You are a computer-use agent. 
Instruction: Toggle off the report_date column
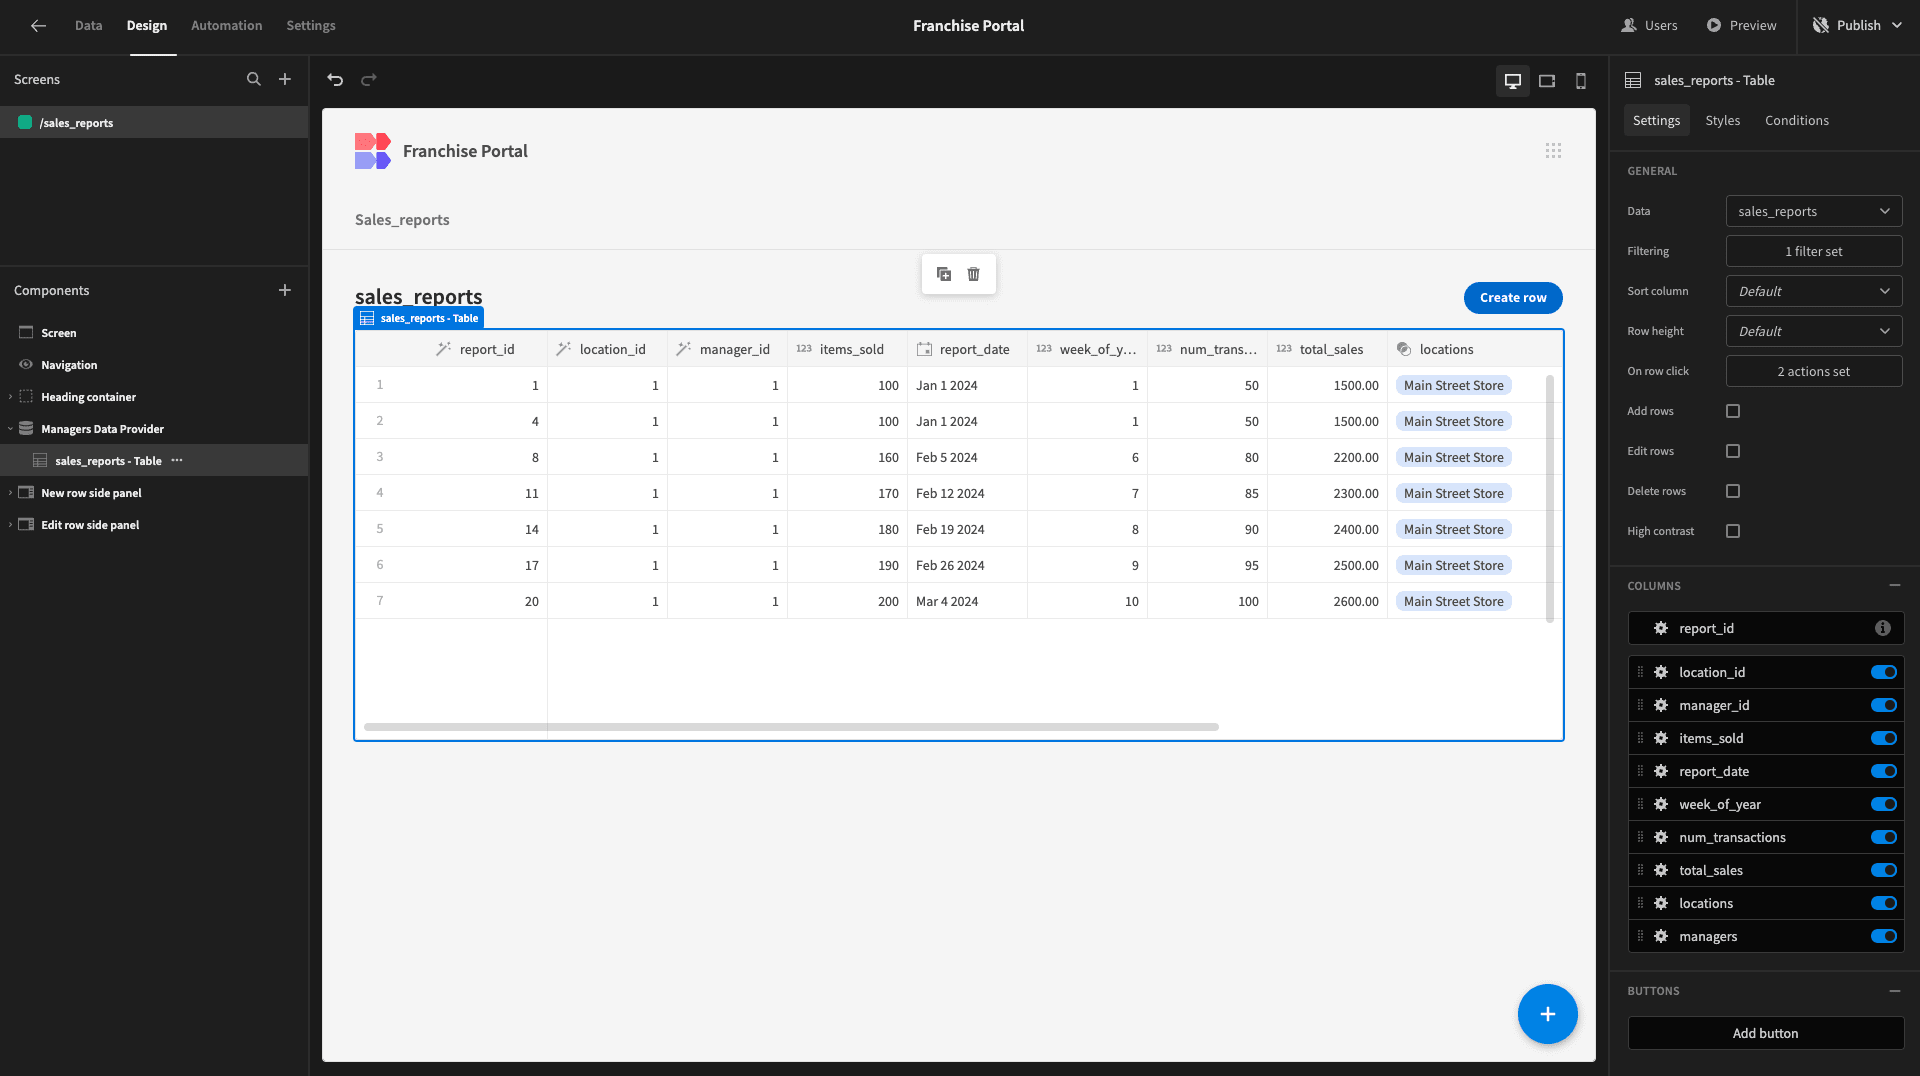click(1884, 771)
